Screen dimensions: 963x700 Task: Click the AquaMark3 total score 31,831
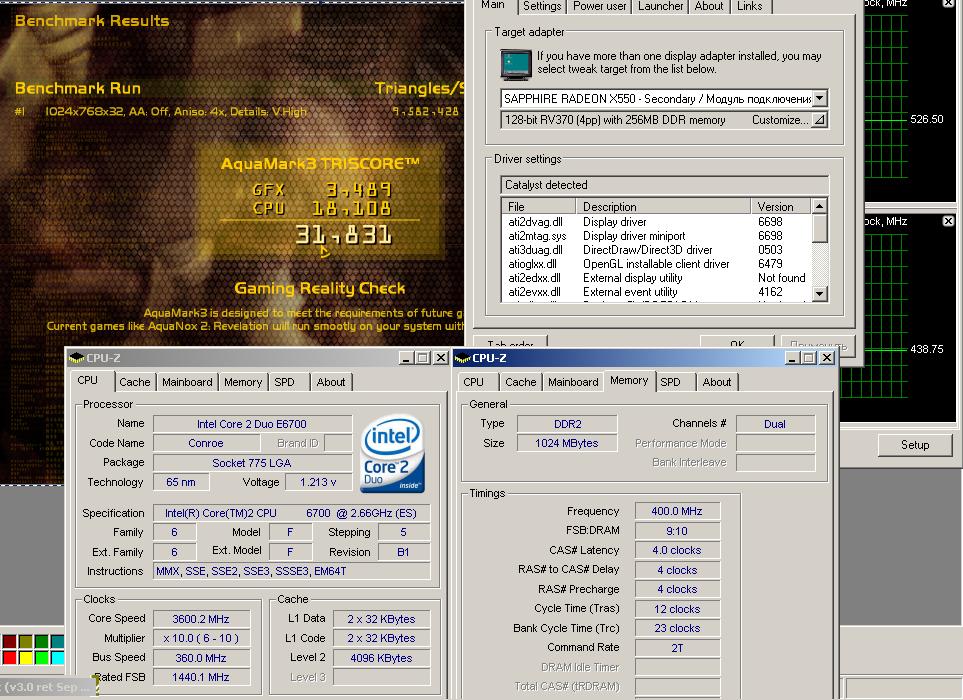[x=343, y=235]
